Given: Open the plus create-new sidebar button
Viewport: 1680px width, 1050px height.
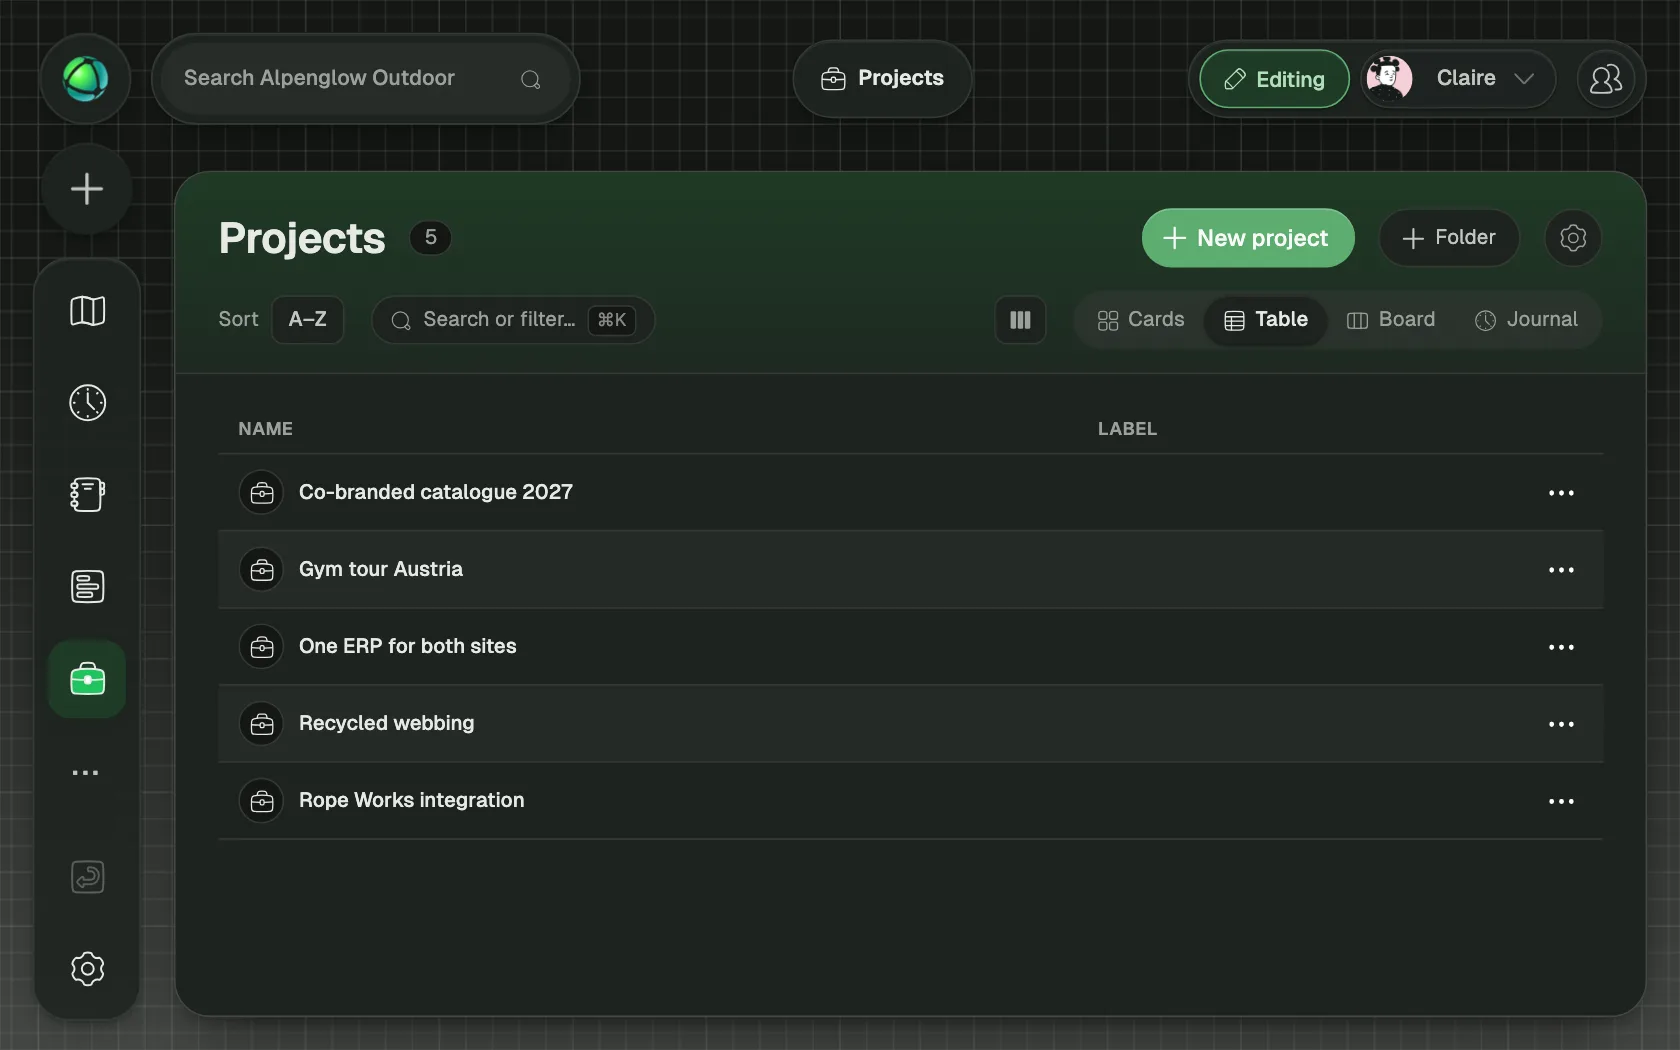Looking at the screenshot, I should click(x=87, y=189).
